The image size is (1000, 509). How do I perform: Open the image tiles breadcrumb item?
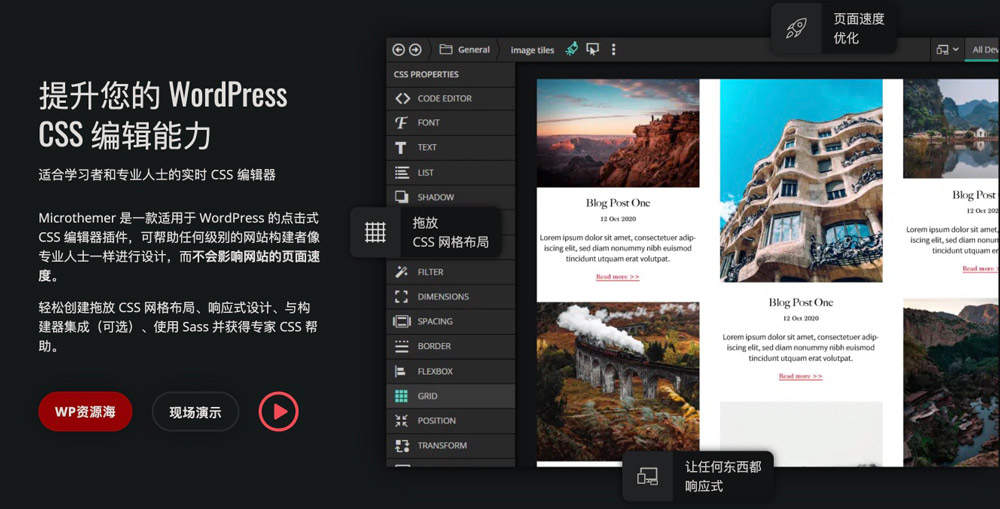(x=532, y=50)
